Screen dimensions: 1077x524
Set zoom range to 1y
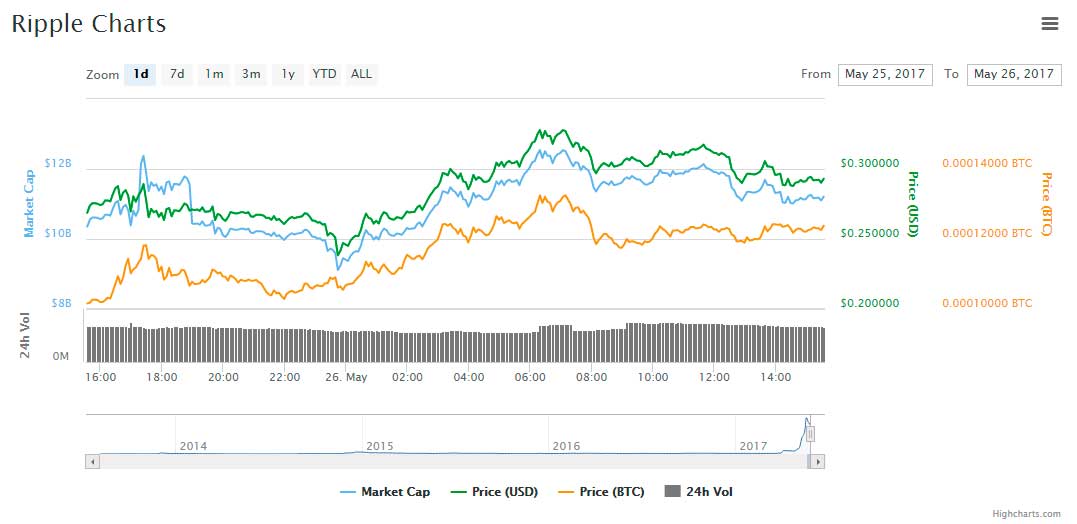[x=288, y=74]
